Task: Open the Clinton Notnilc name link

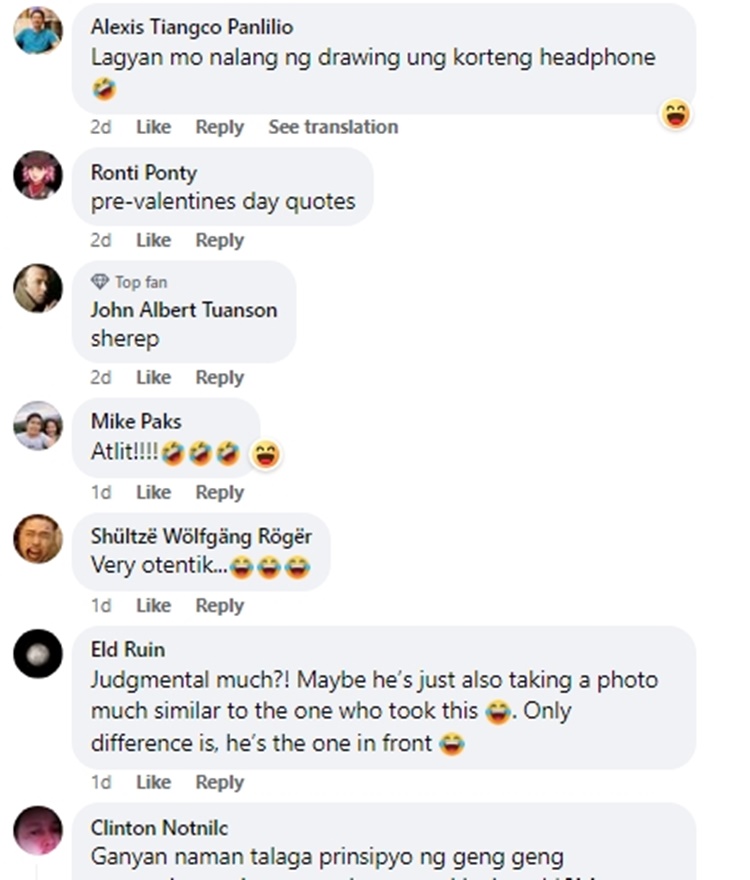Action: click(x=159, y=827)
